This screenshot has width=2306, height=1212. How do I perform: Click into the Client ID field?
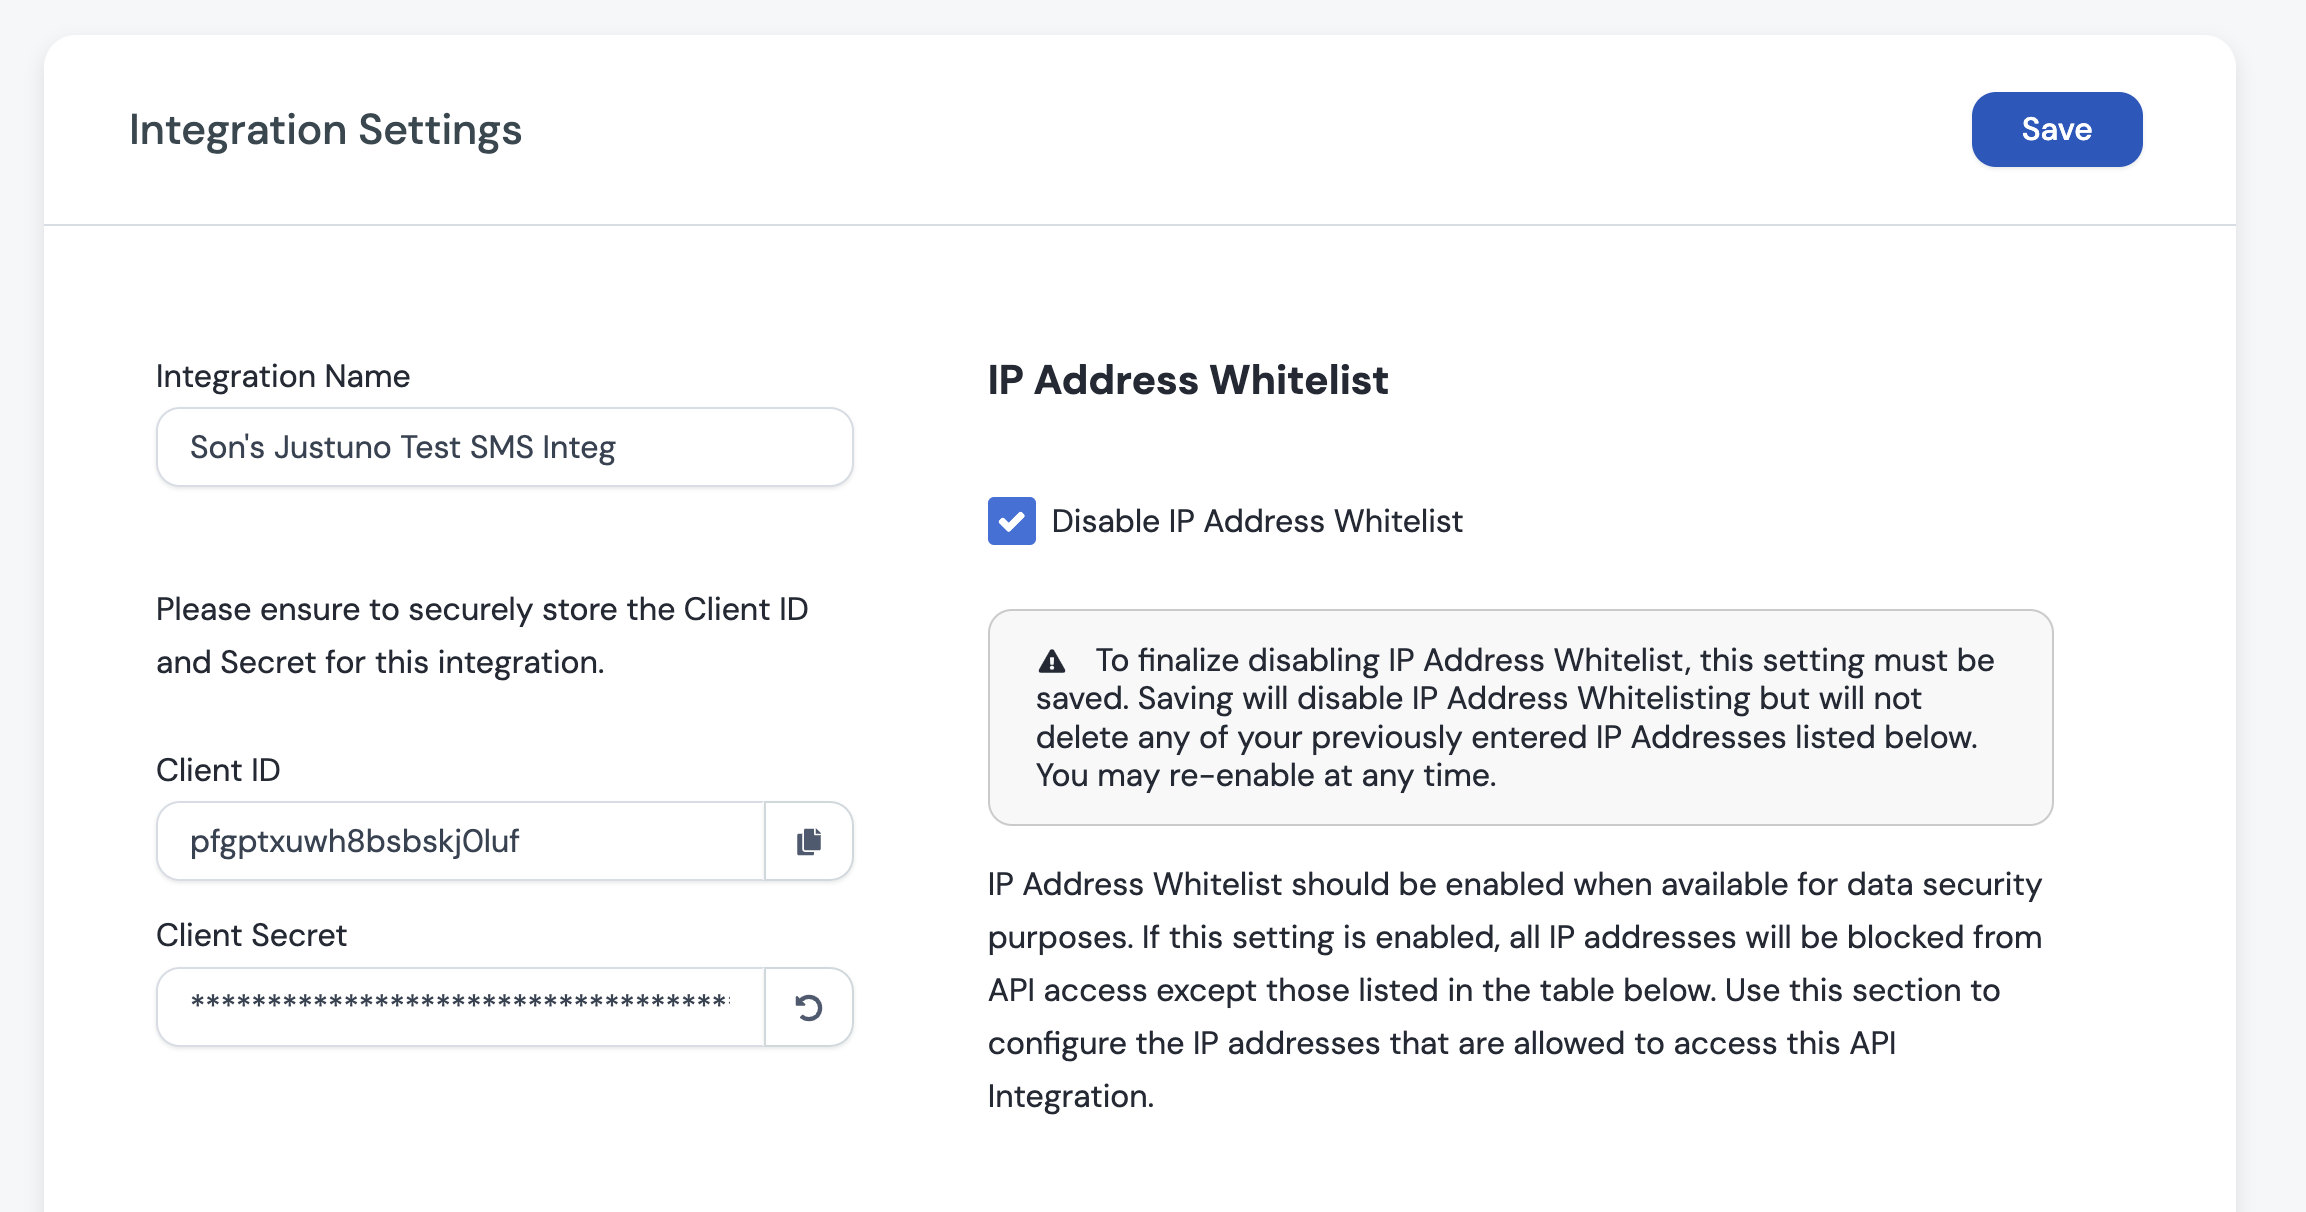(x=460, y=841)
